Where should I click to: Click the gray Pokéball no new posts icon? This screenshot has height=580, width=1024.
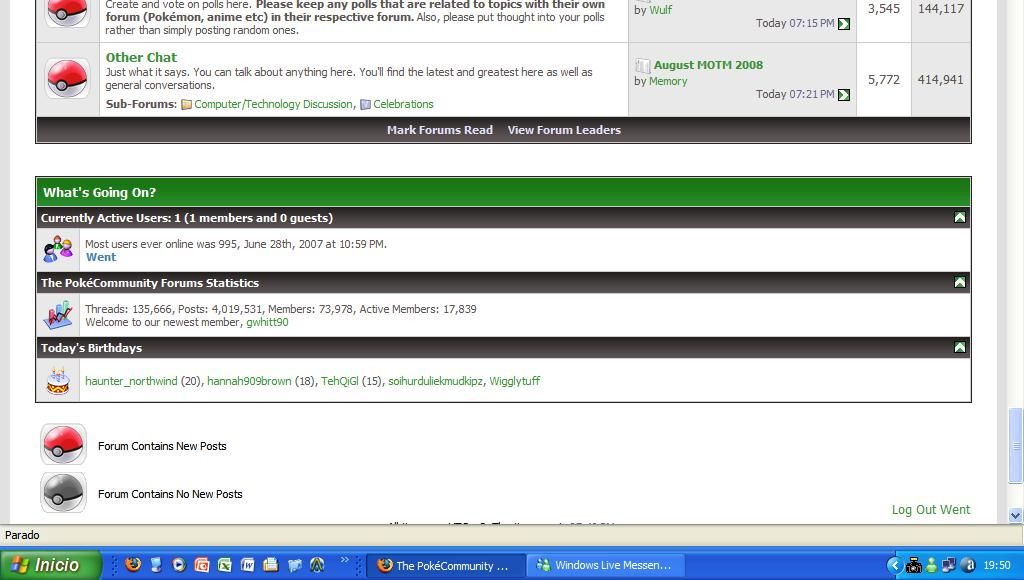click(63, 492)
